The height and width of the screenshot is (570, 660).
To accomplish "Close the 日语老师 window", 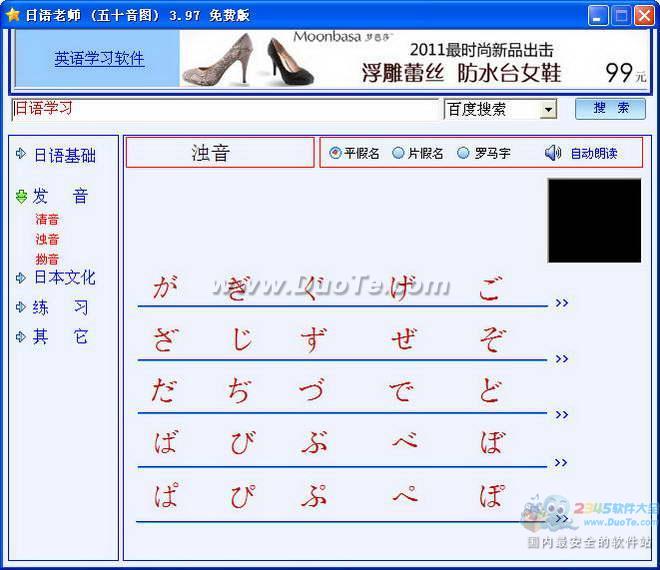I will coord(644,16).
